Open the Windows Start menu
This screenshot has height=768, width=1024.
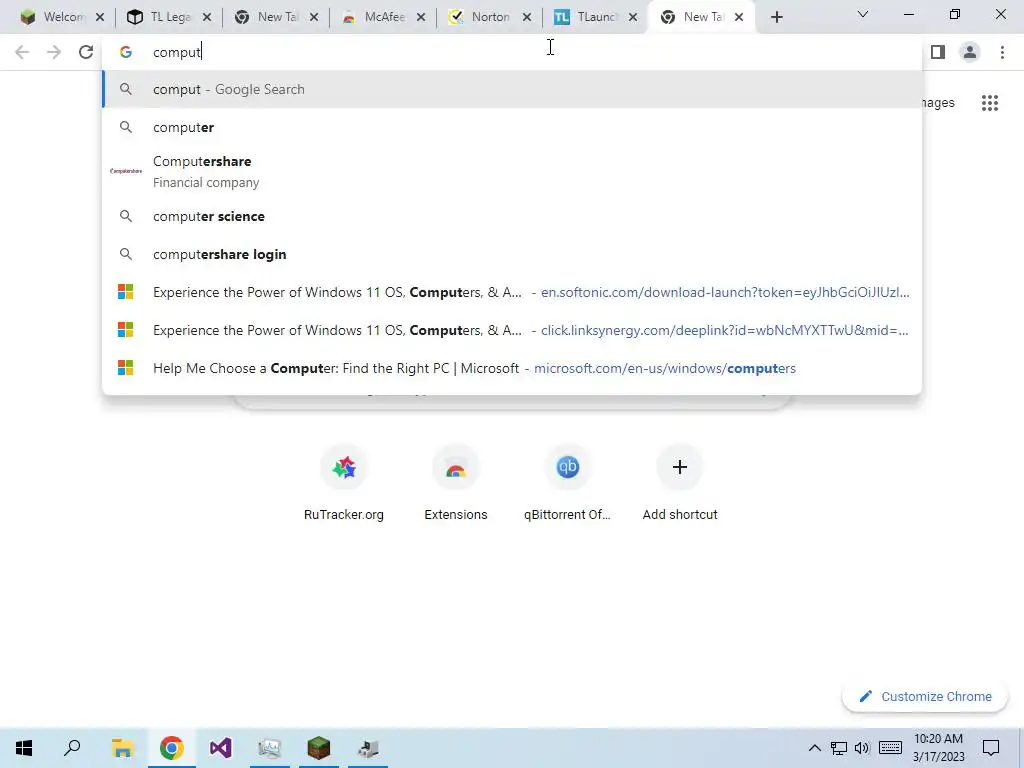coord(24,748)
